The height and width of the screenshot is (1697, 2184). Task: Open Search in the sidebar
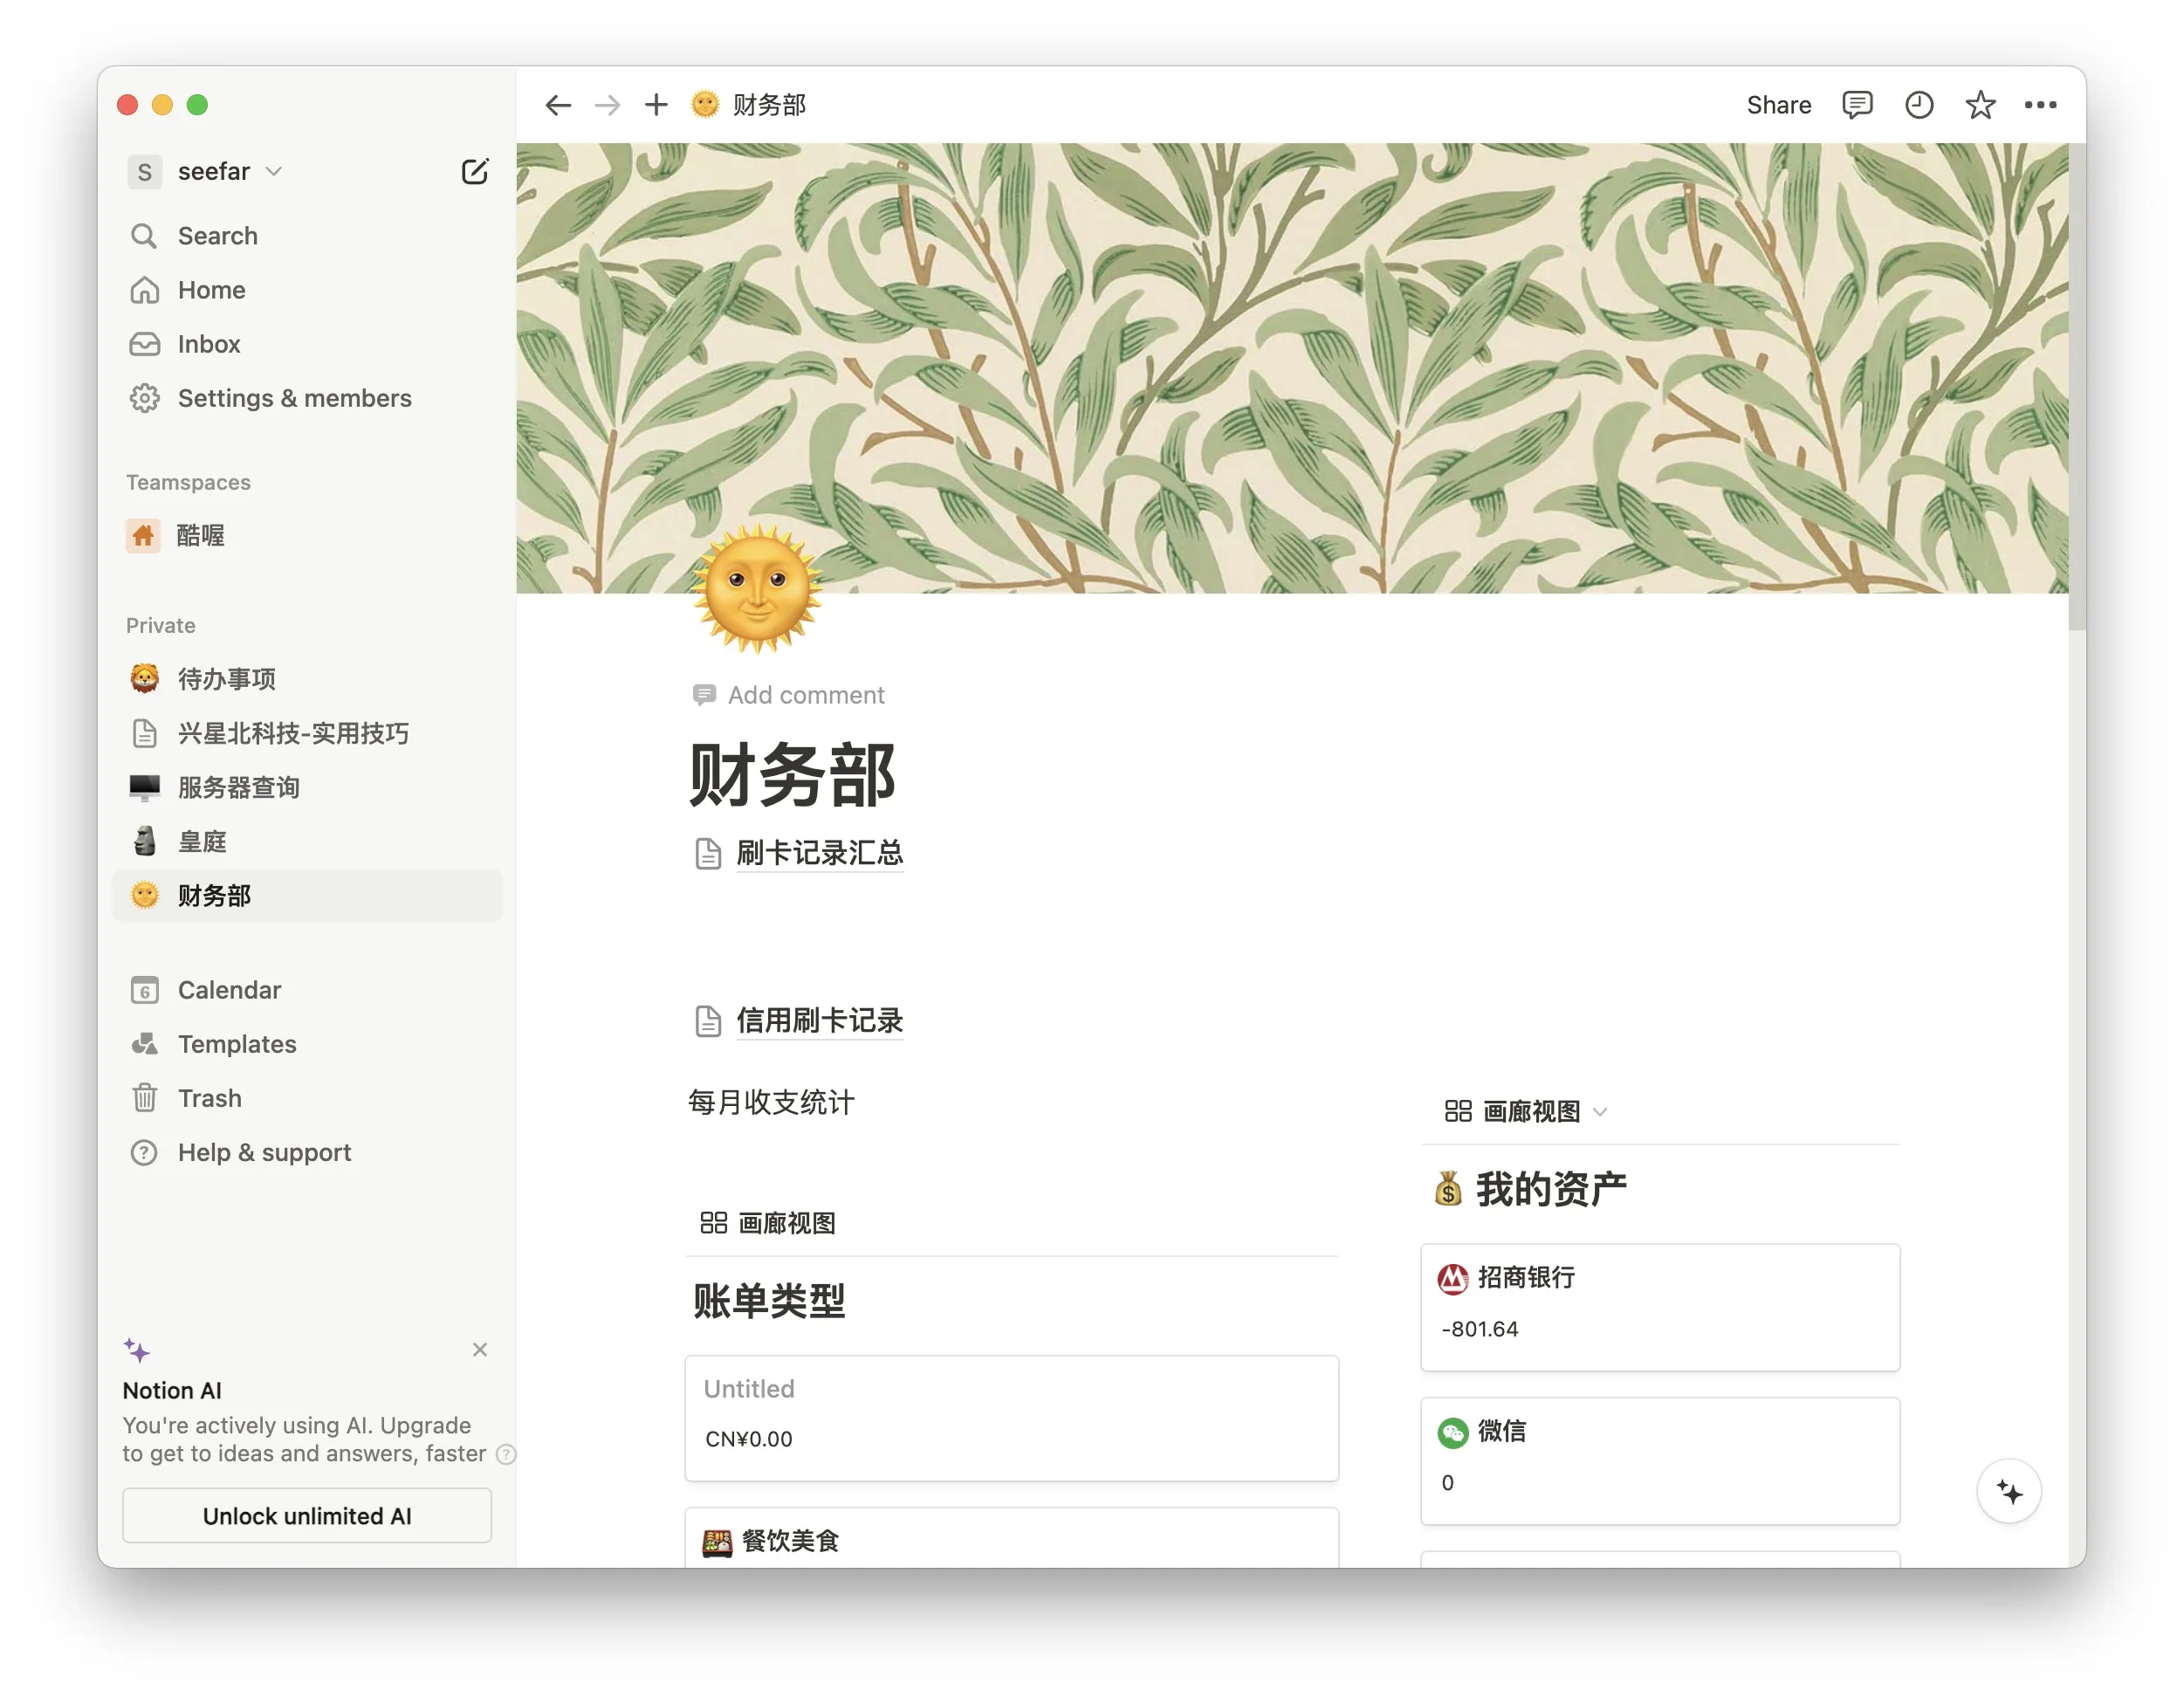308,236
